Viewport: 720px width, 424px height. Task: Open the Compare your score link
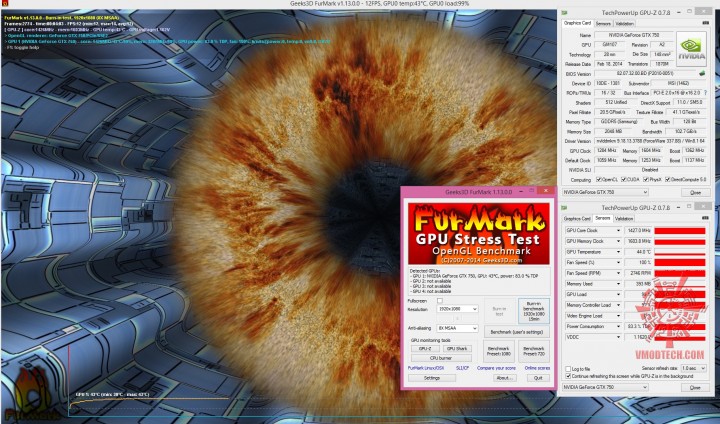tap(496, 368)
